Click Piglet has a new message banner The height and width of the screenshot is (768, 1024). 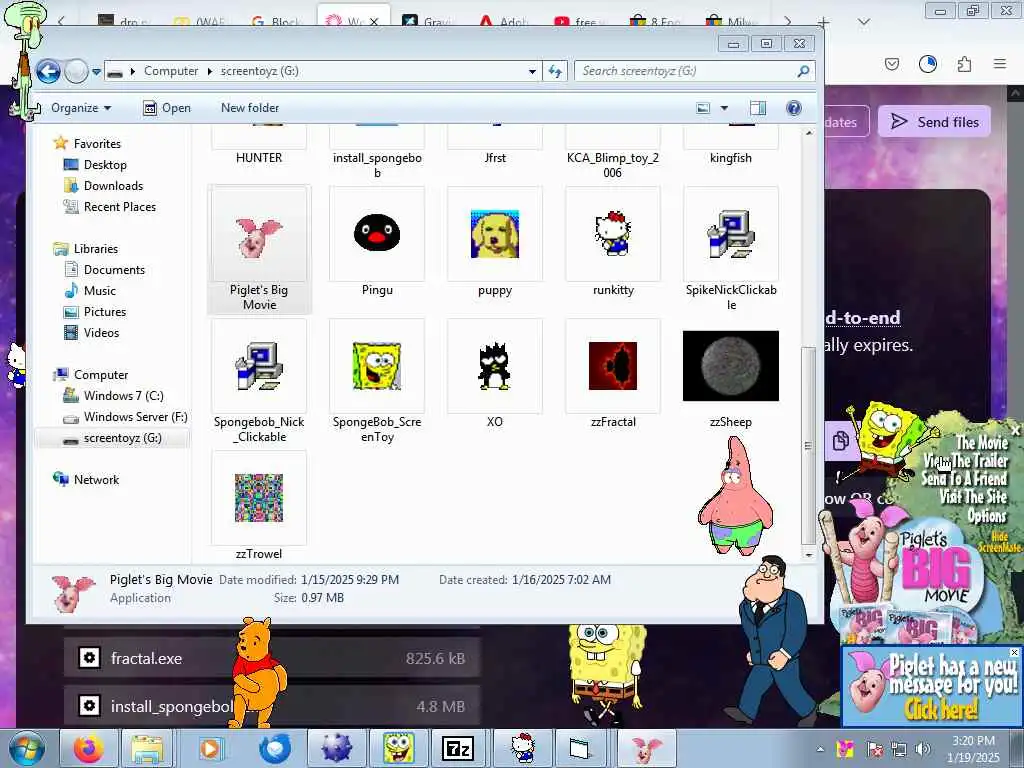[931, 685]
